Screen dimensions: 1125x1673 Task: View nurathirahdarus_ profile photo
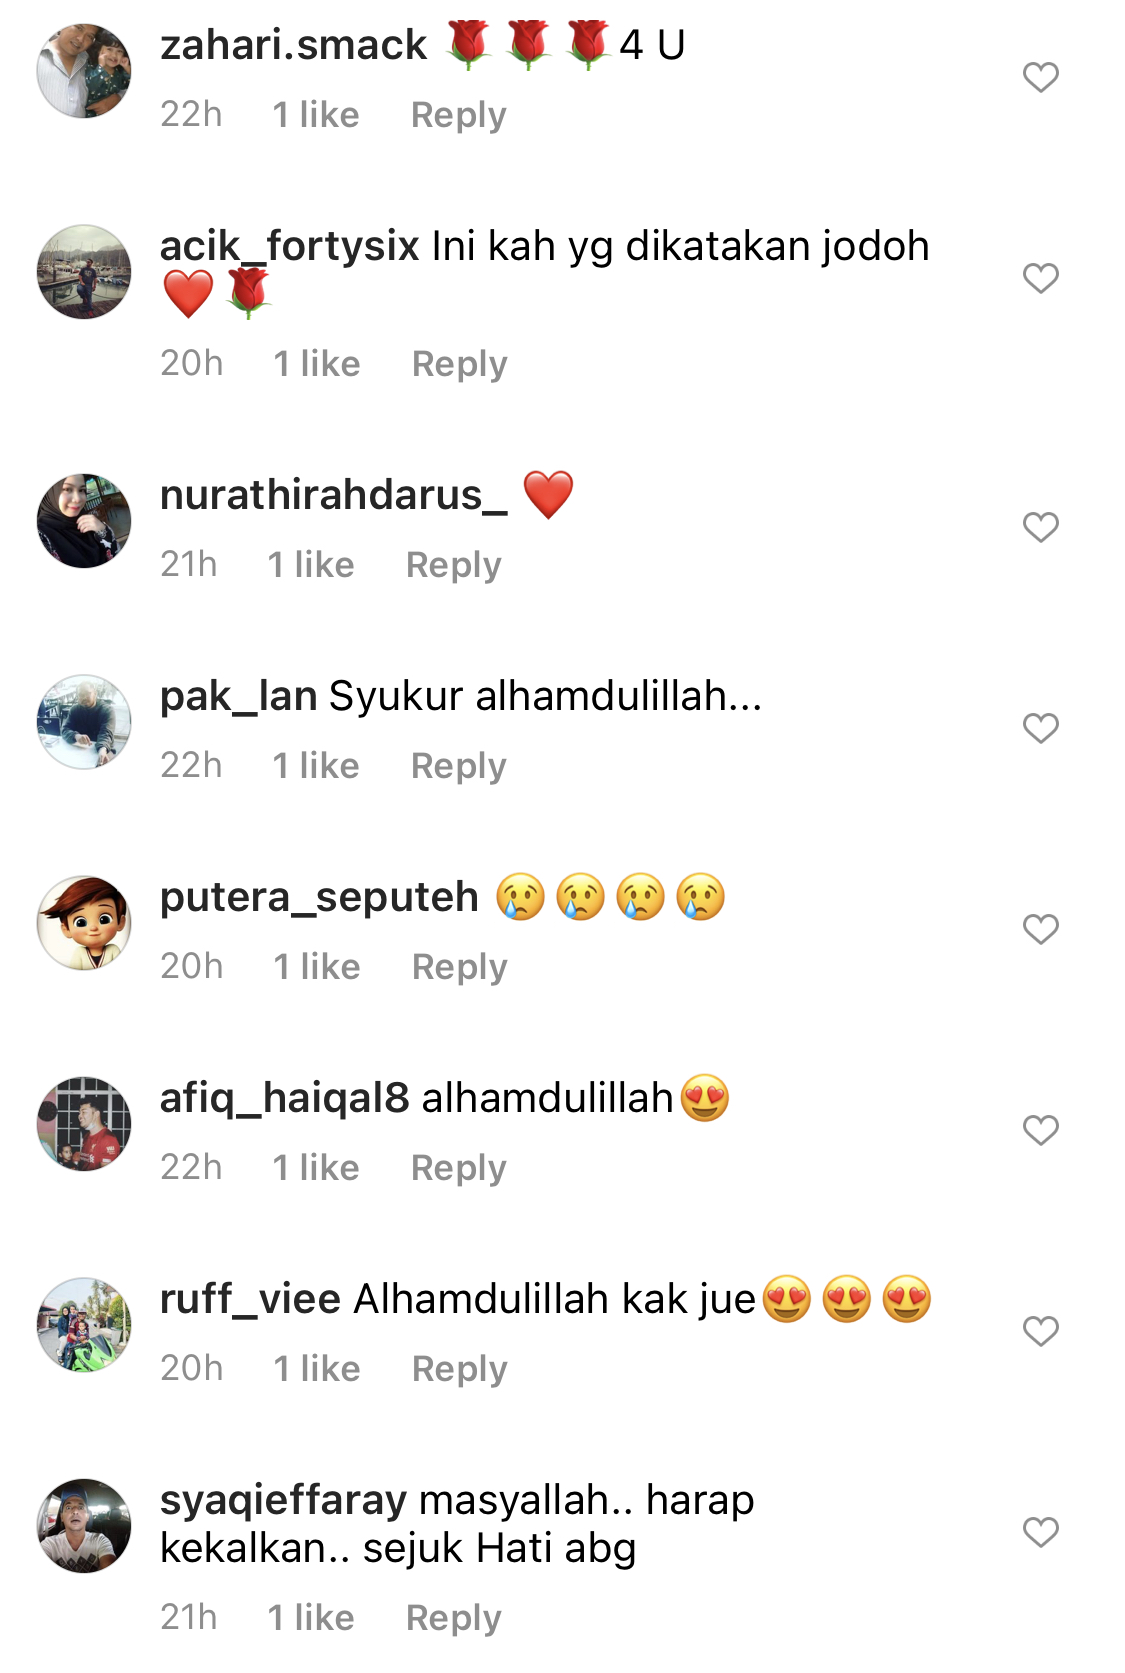(x=84, y=521)
